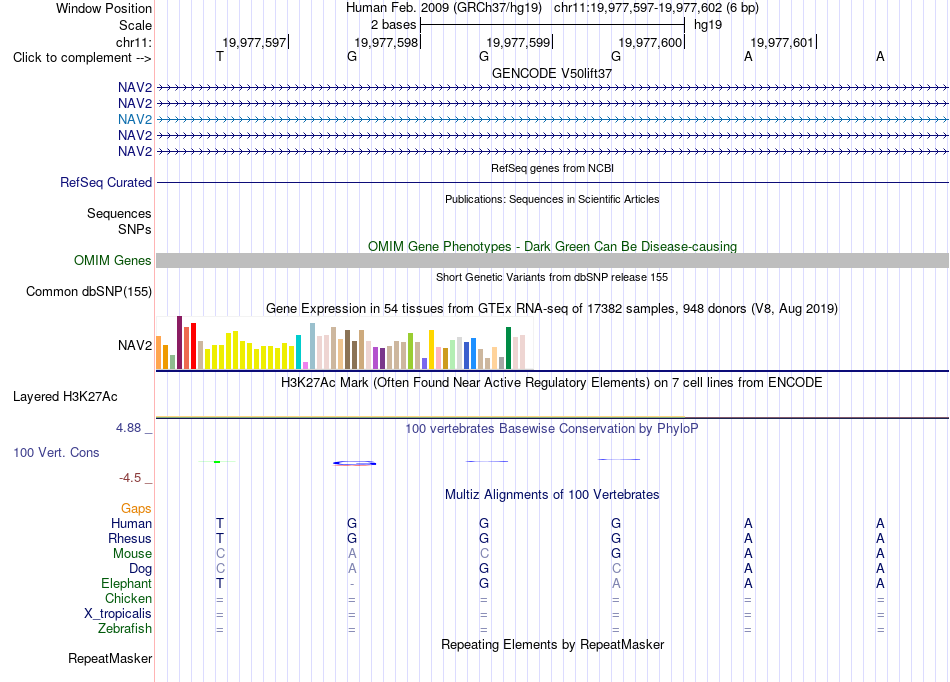This screenshot has width=950, height=682.
Task: Click '100 vertebrates Basewise Conservation by PhyloP'
Action: pos(552,429)
